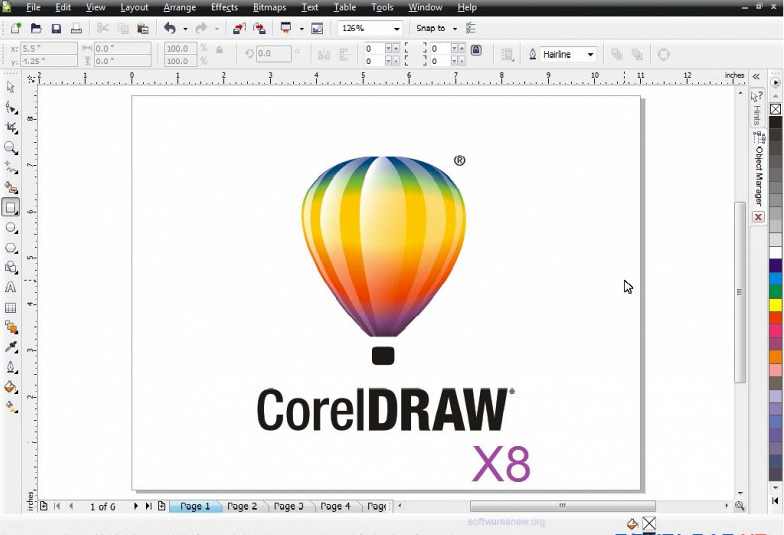Viewport: 784px width, 535px height.
Task: Pick the orange palette swatch
Action: 776,357
